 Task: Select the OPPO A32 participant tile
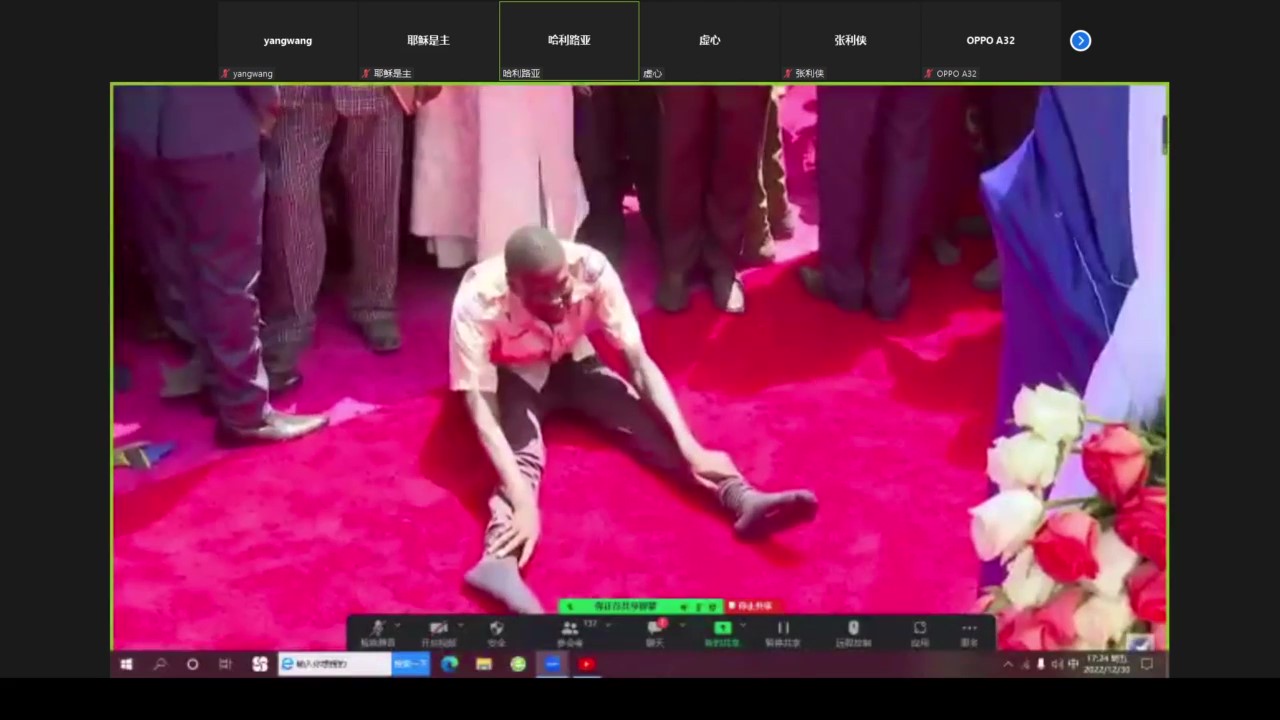tap(990, 41)
